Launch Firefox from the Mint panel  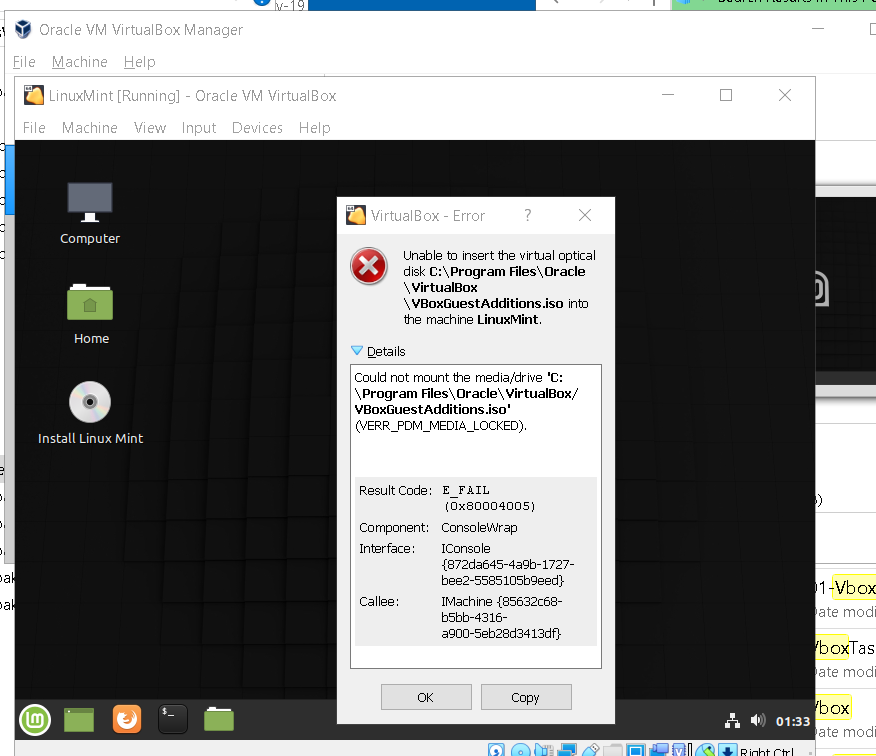pos(127,719)
